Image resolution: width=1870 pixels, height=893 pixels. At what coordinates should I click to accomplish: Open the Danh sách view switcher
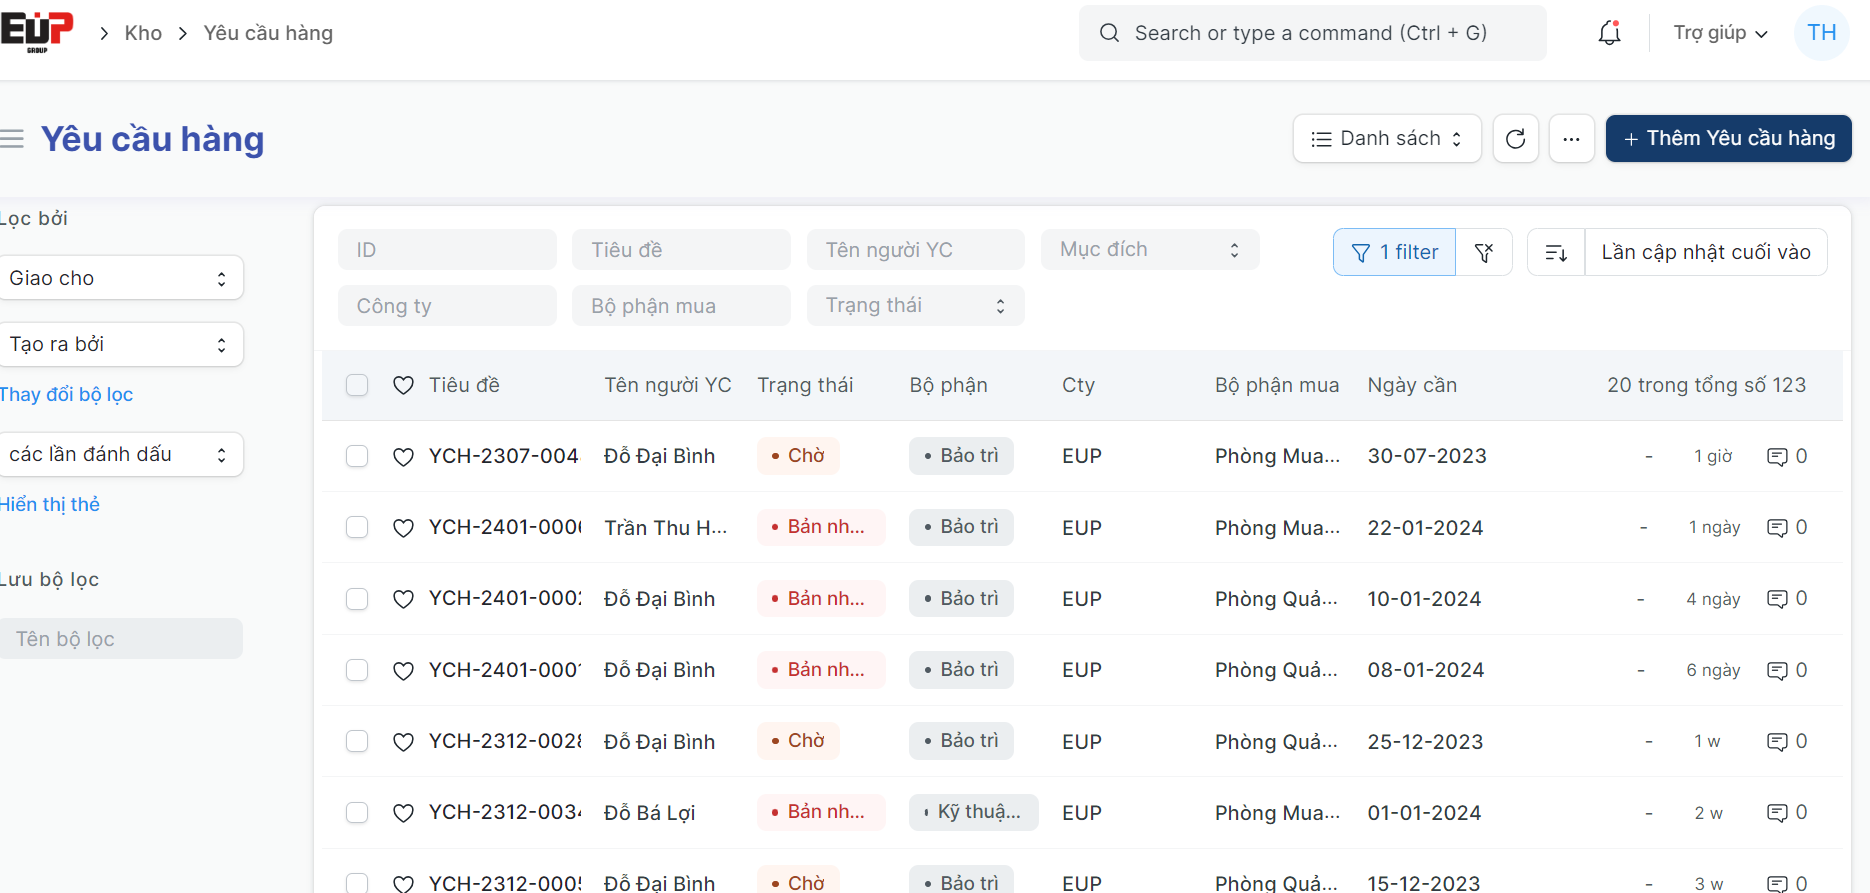tap(1386, 139)
